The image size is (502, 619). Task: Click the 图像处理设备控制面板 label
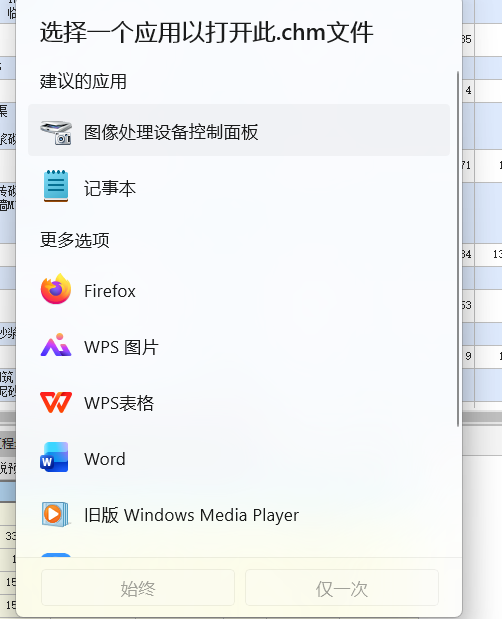[x=171, y=132]
